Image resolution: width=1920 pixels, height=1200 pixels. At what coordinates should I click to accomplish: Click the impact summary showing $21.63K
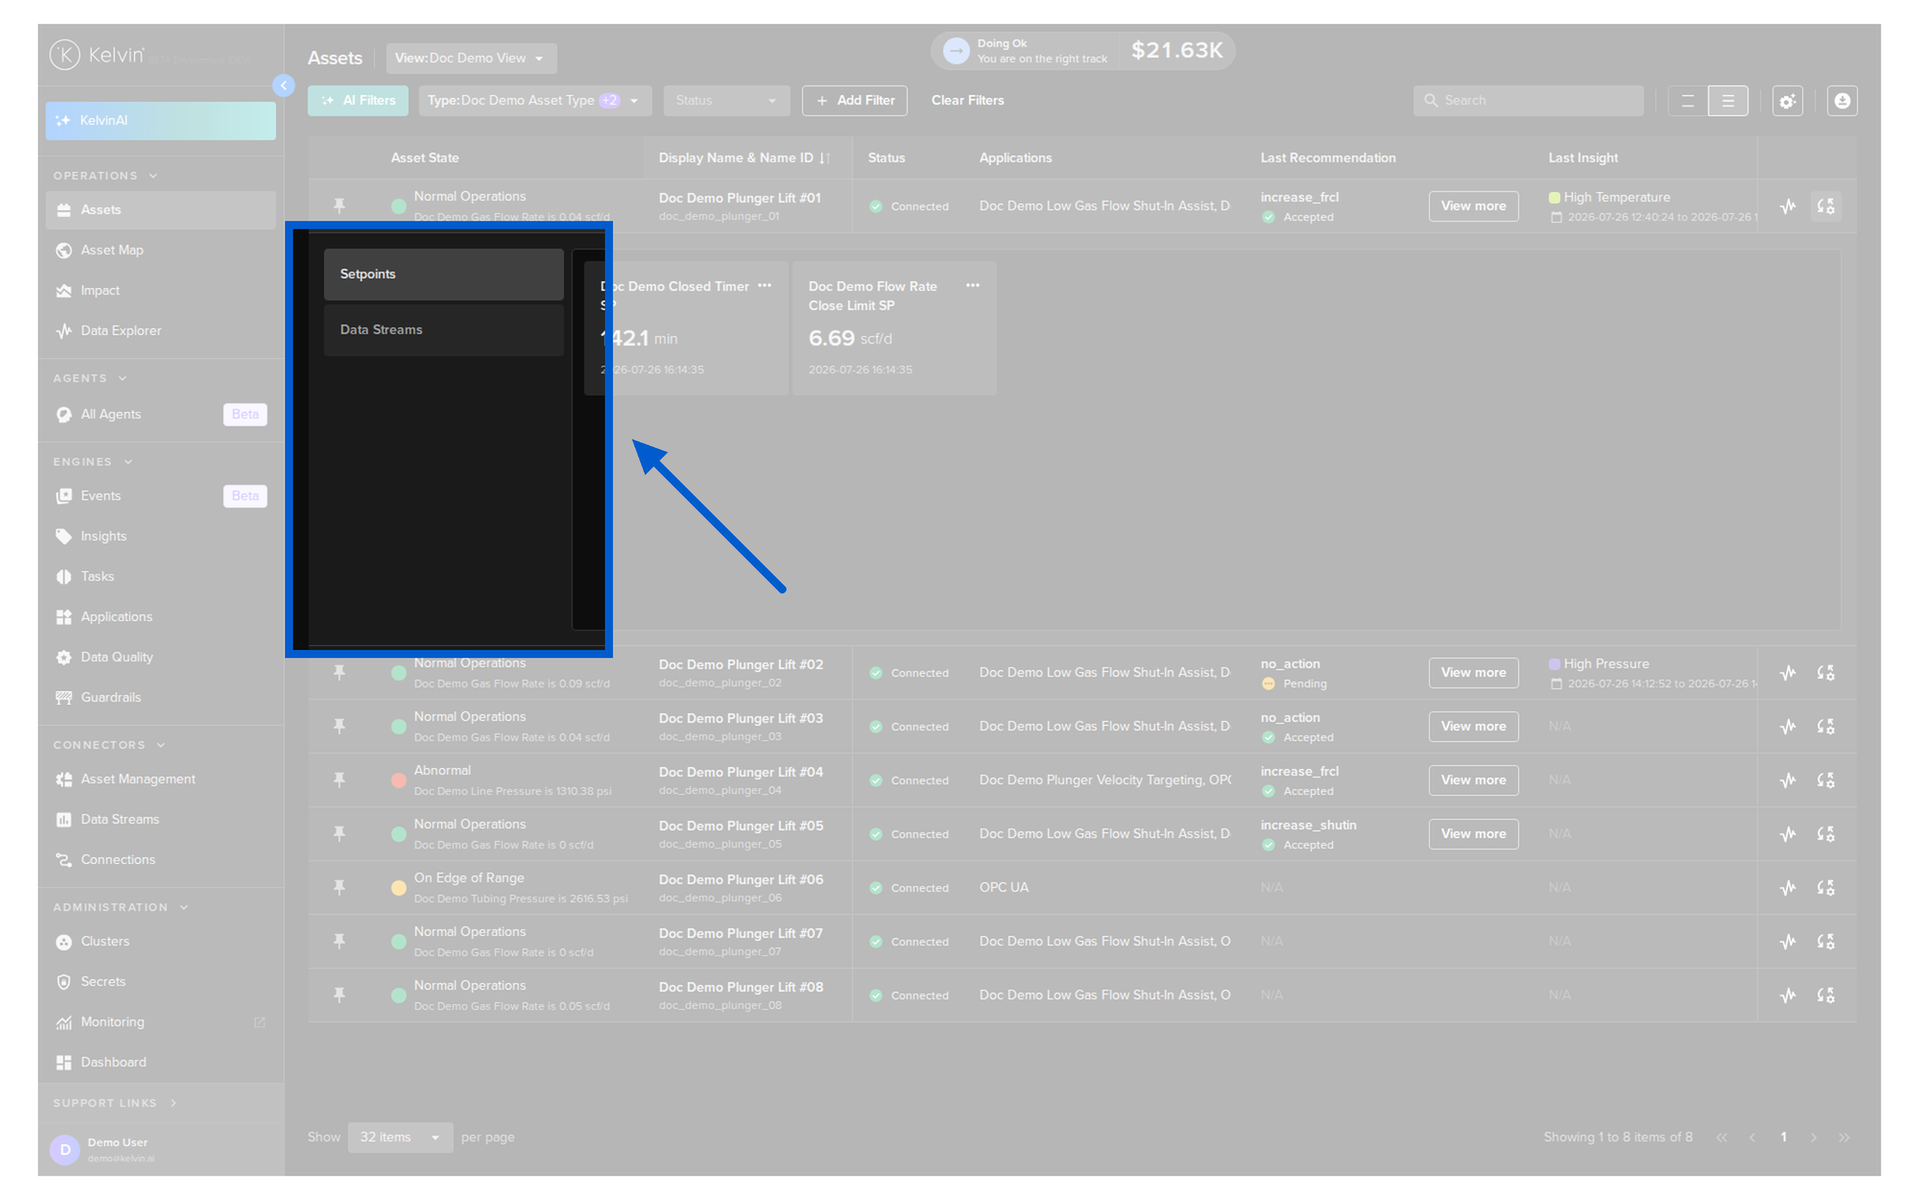pyautogui.click(x=1083, y=51)
